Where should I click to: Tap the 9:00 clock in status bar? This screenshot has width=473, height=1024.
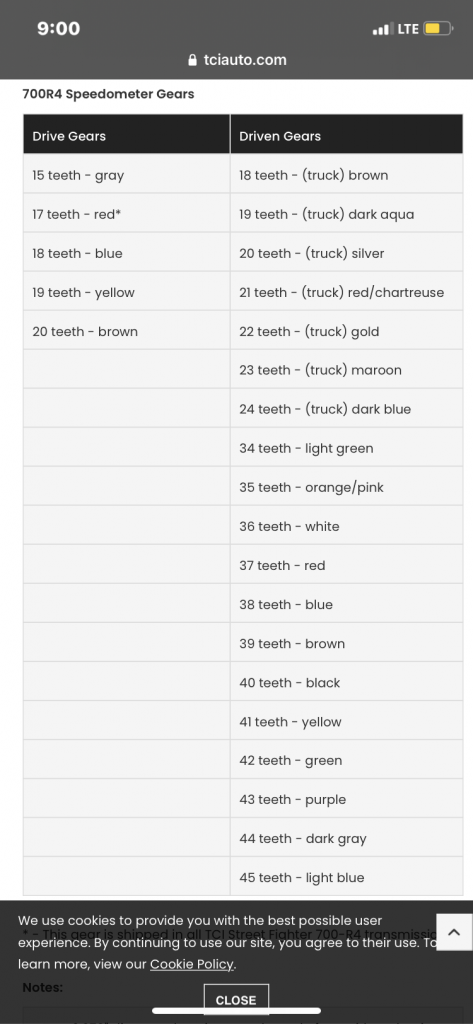59,29
